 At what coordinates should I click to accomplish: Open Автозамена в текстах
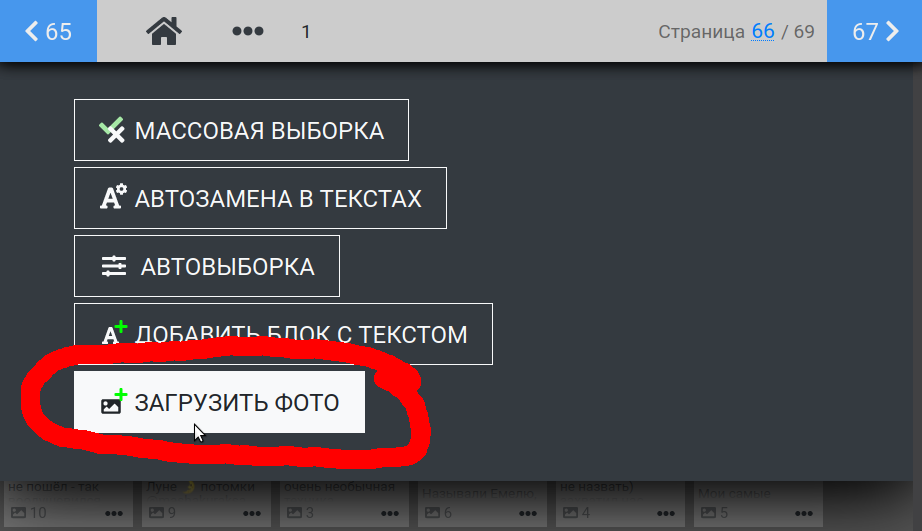pos(260,198)
